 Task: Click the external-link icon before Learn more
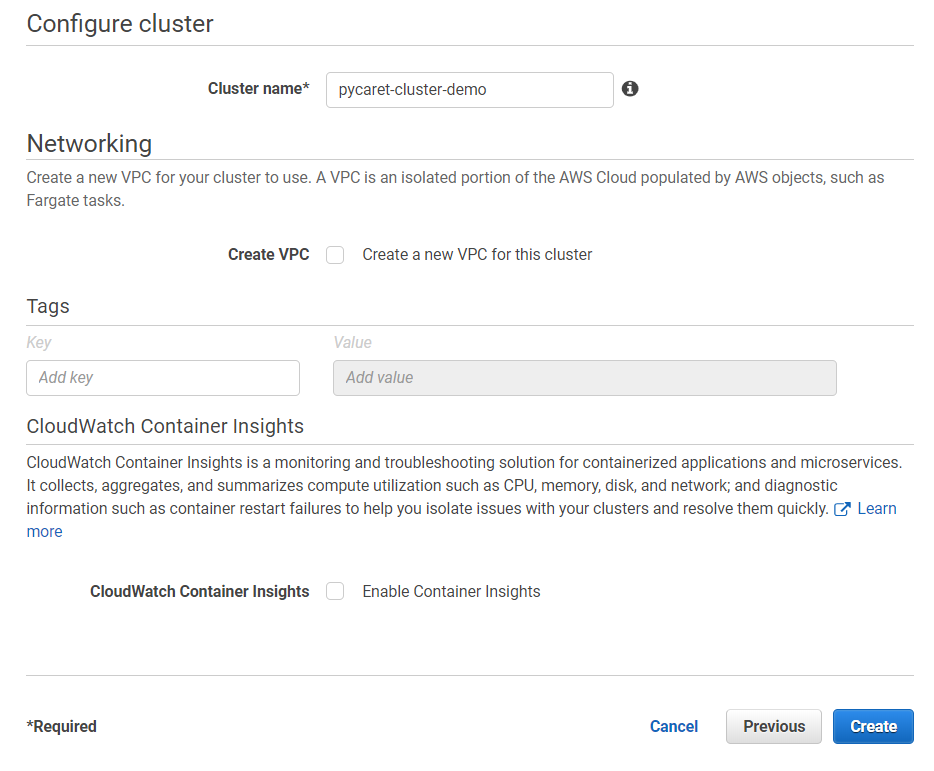tap(842, 509)
